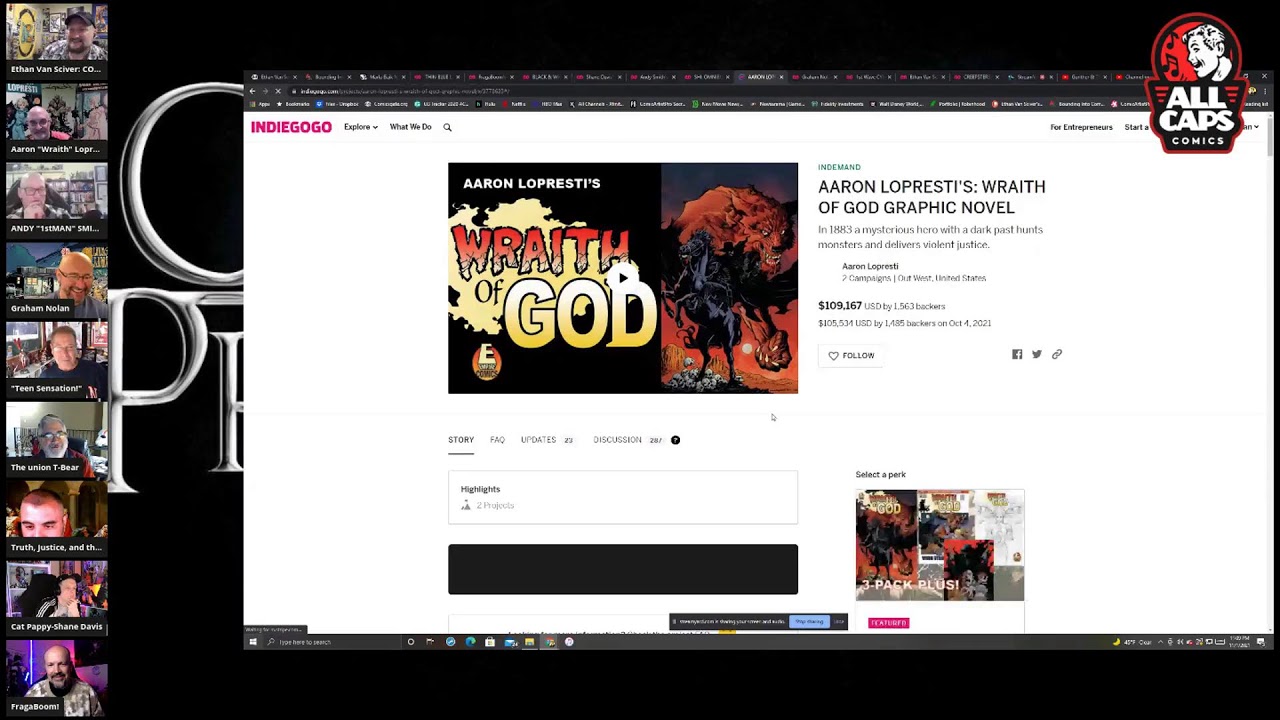This screenshot has width=1280, height=720.
Task: Click the Indiegogo search magnifier icon
Action: coord(447,127)
